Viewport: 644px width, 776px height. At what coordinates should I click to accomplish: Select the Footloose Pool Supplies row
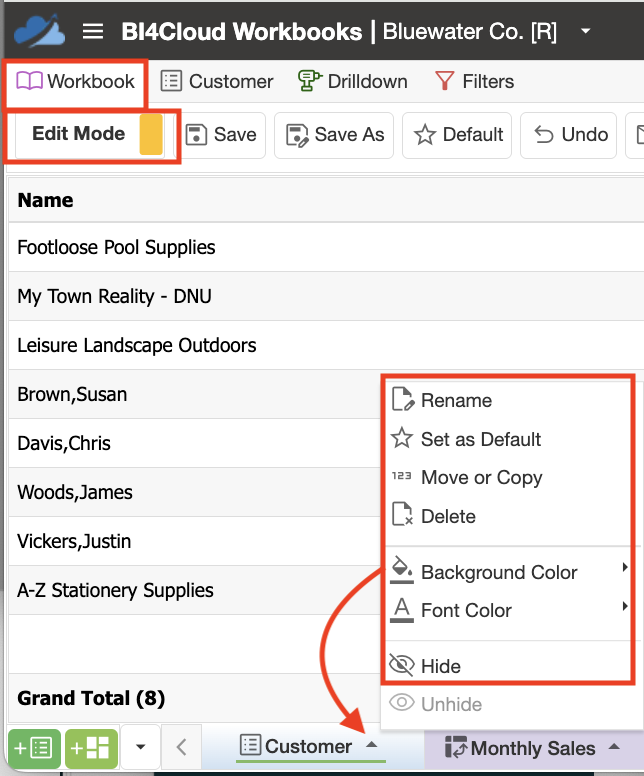326,247
